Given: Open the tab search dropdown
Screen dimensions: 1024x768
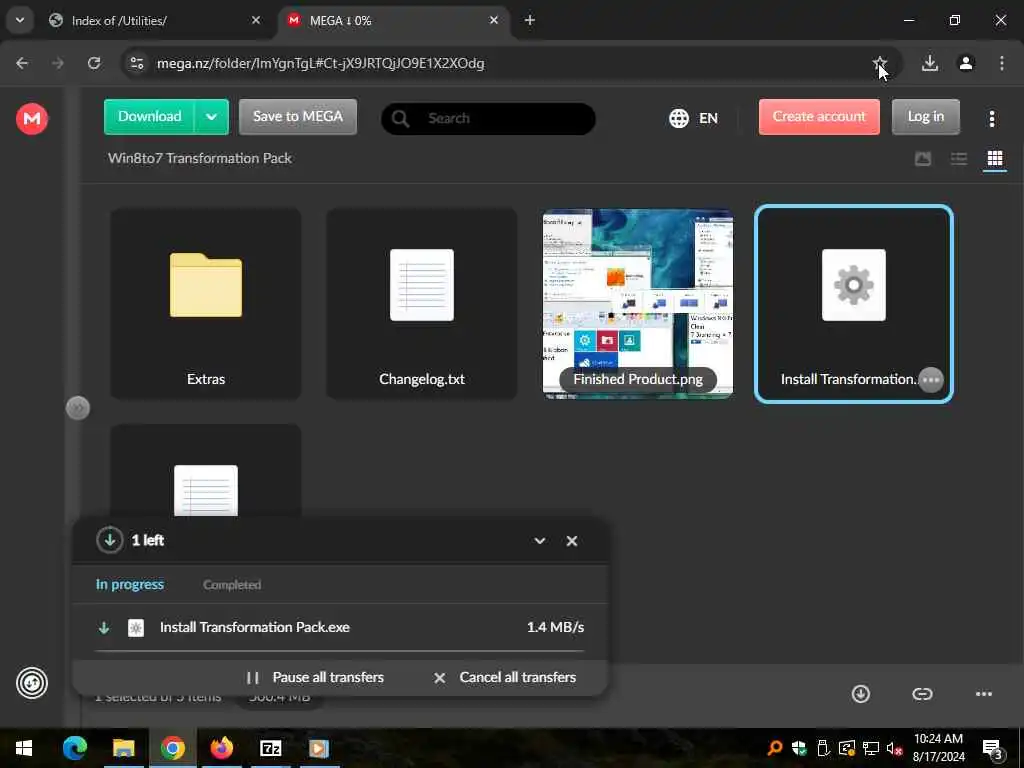Looking at the screenshot, I should tap(20, 20).
